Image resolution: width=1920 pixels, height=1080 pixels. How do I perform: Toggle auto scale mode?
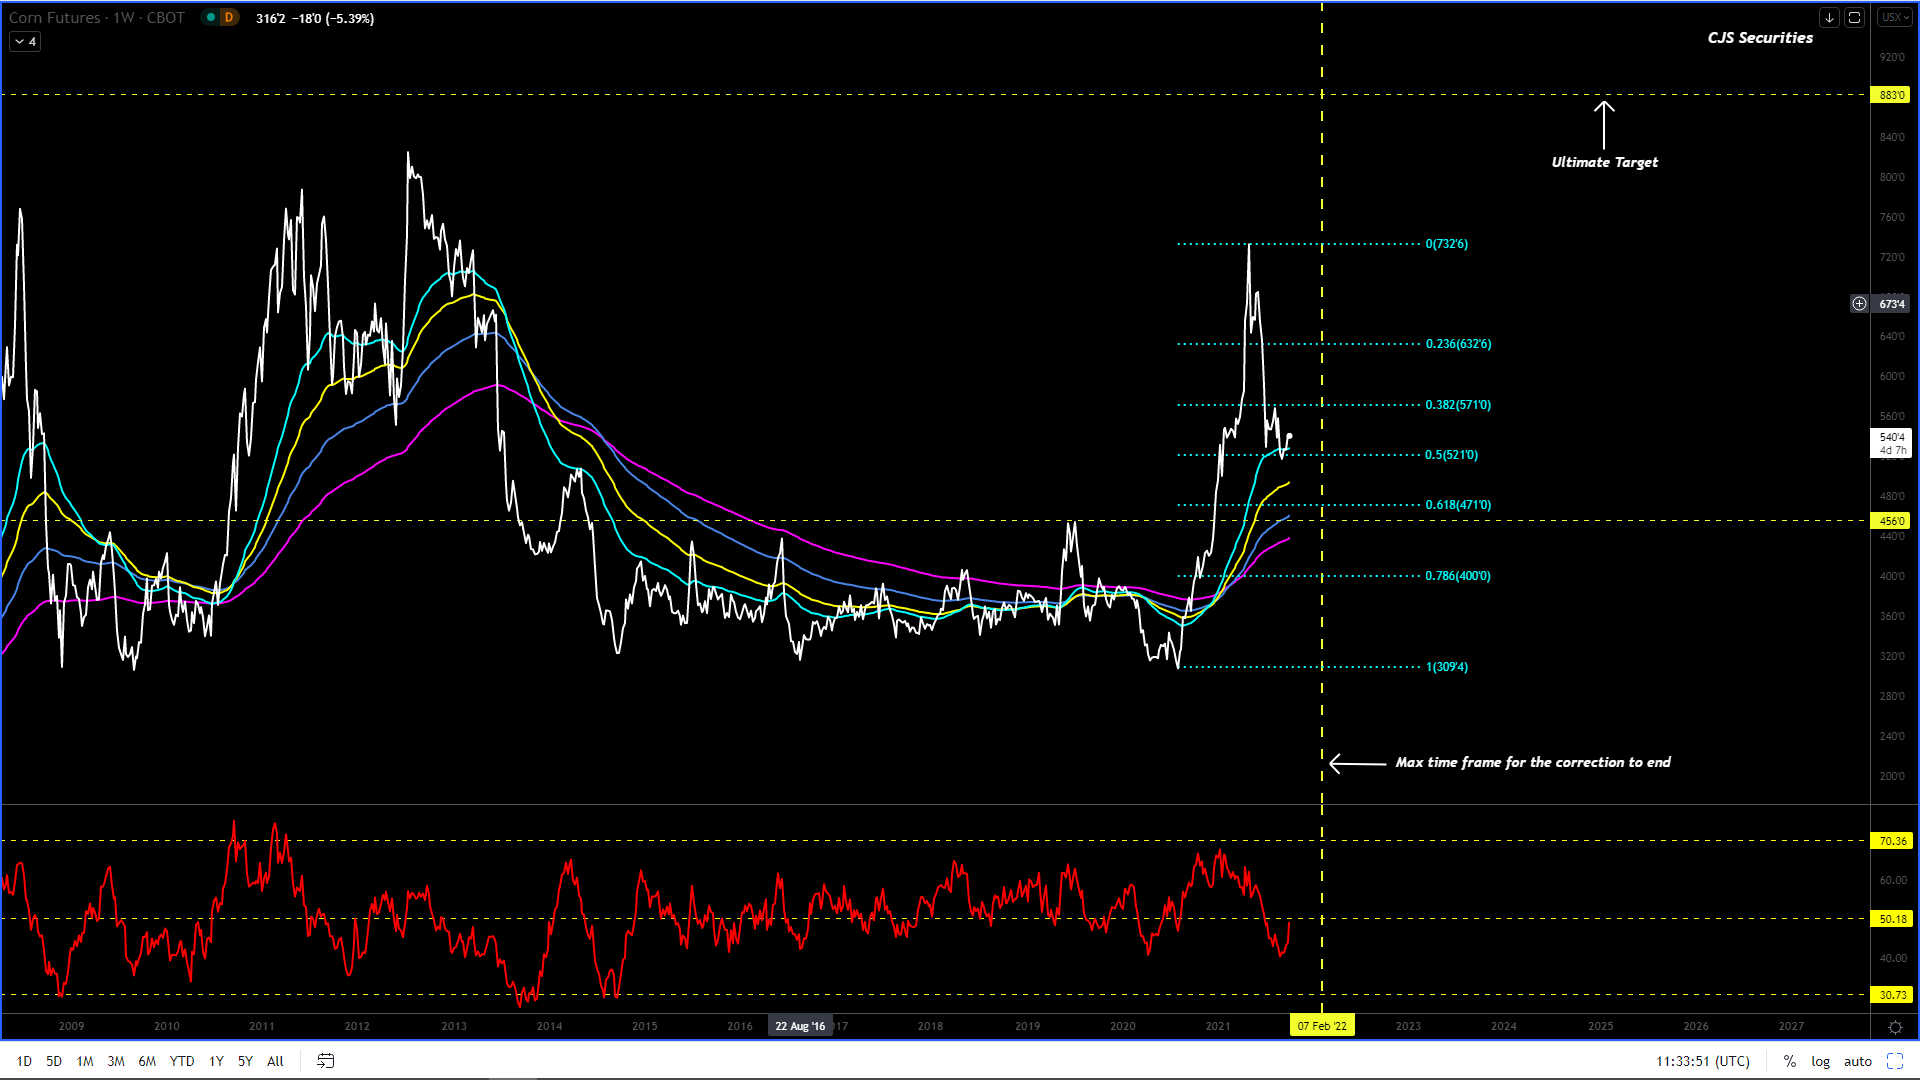(1857, 1061)
